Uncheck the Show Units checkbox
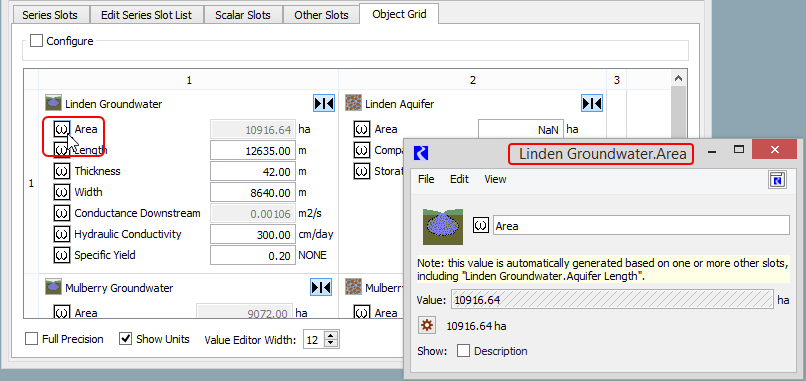806x381 pixels. point(125,339)
